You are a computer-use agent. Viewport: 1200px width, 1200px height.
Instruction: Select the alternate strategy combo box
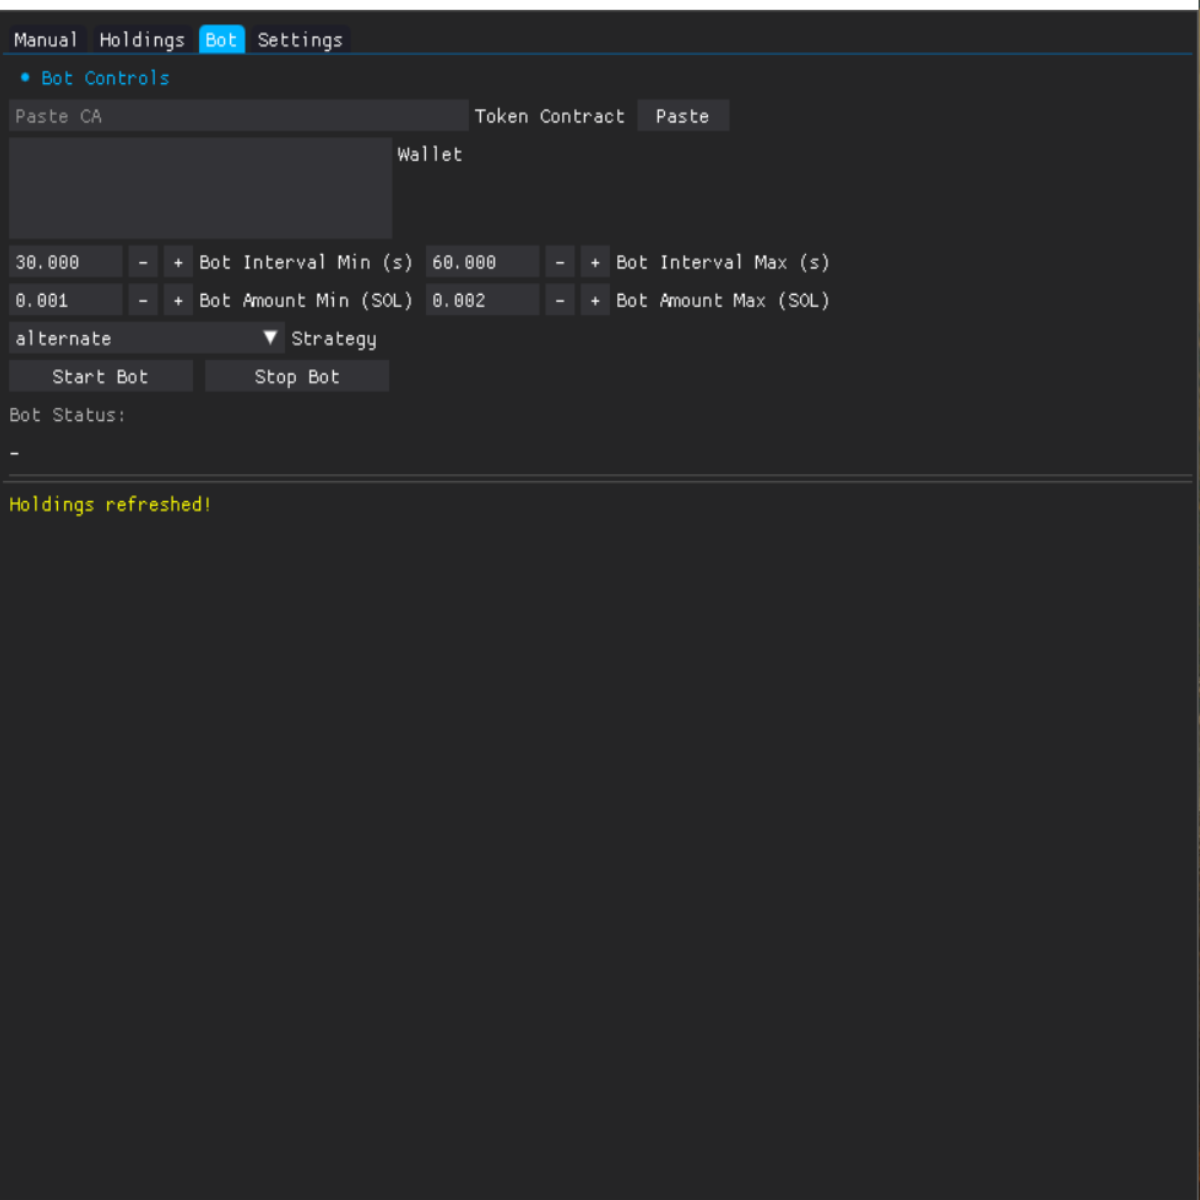coord(130,338)
